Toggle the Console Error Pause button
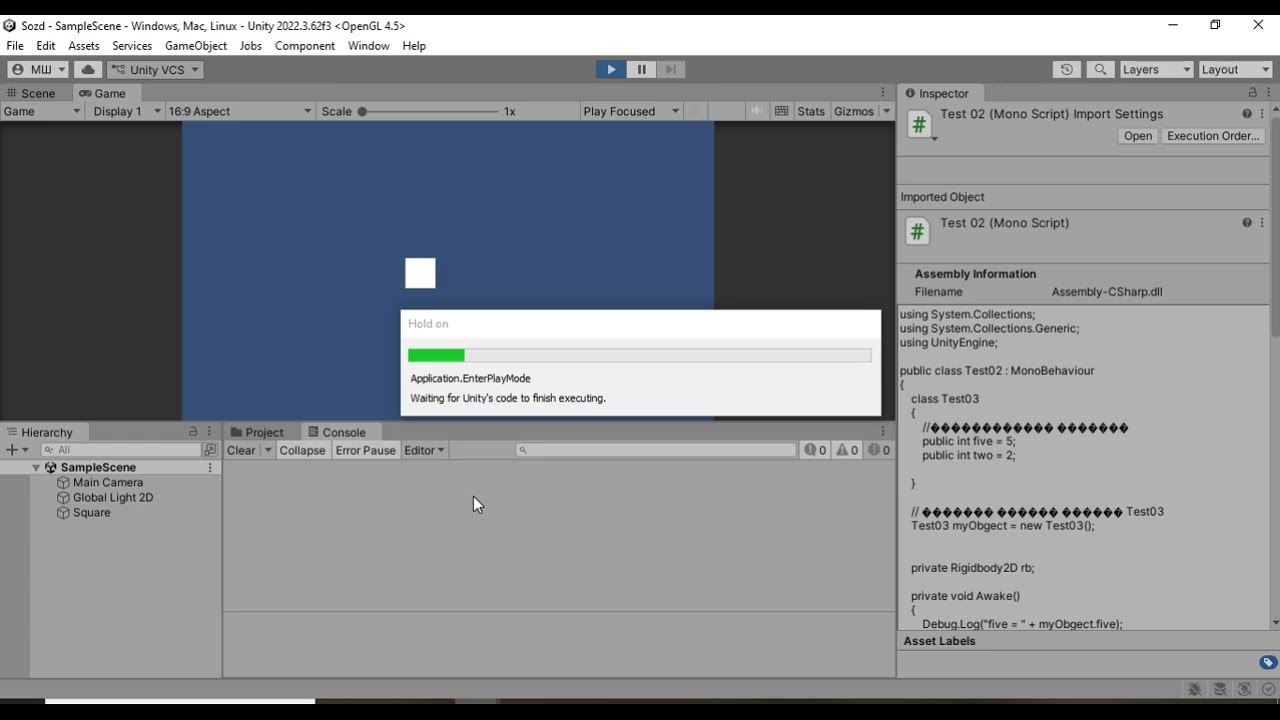Viewport: 1280px width, 720px height. click(x=365, y=451)
